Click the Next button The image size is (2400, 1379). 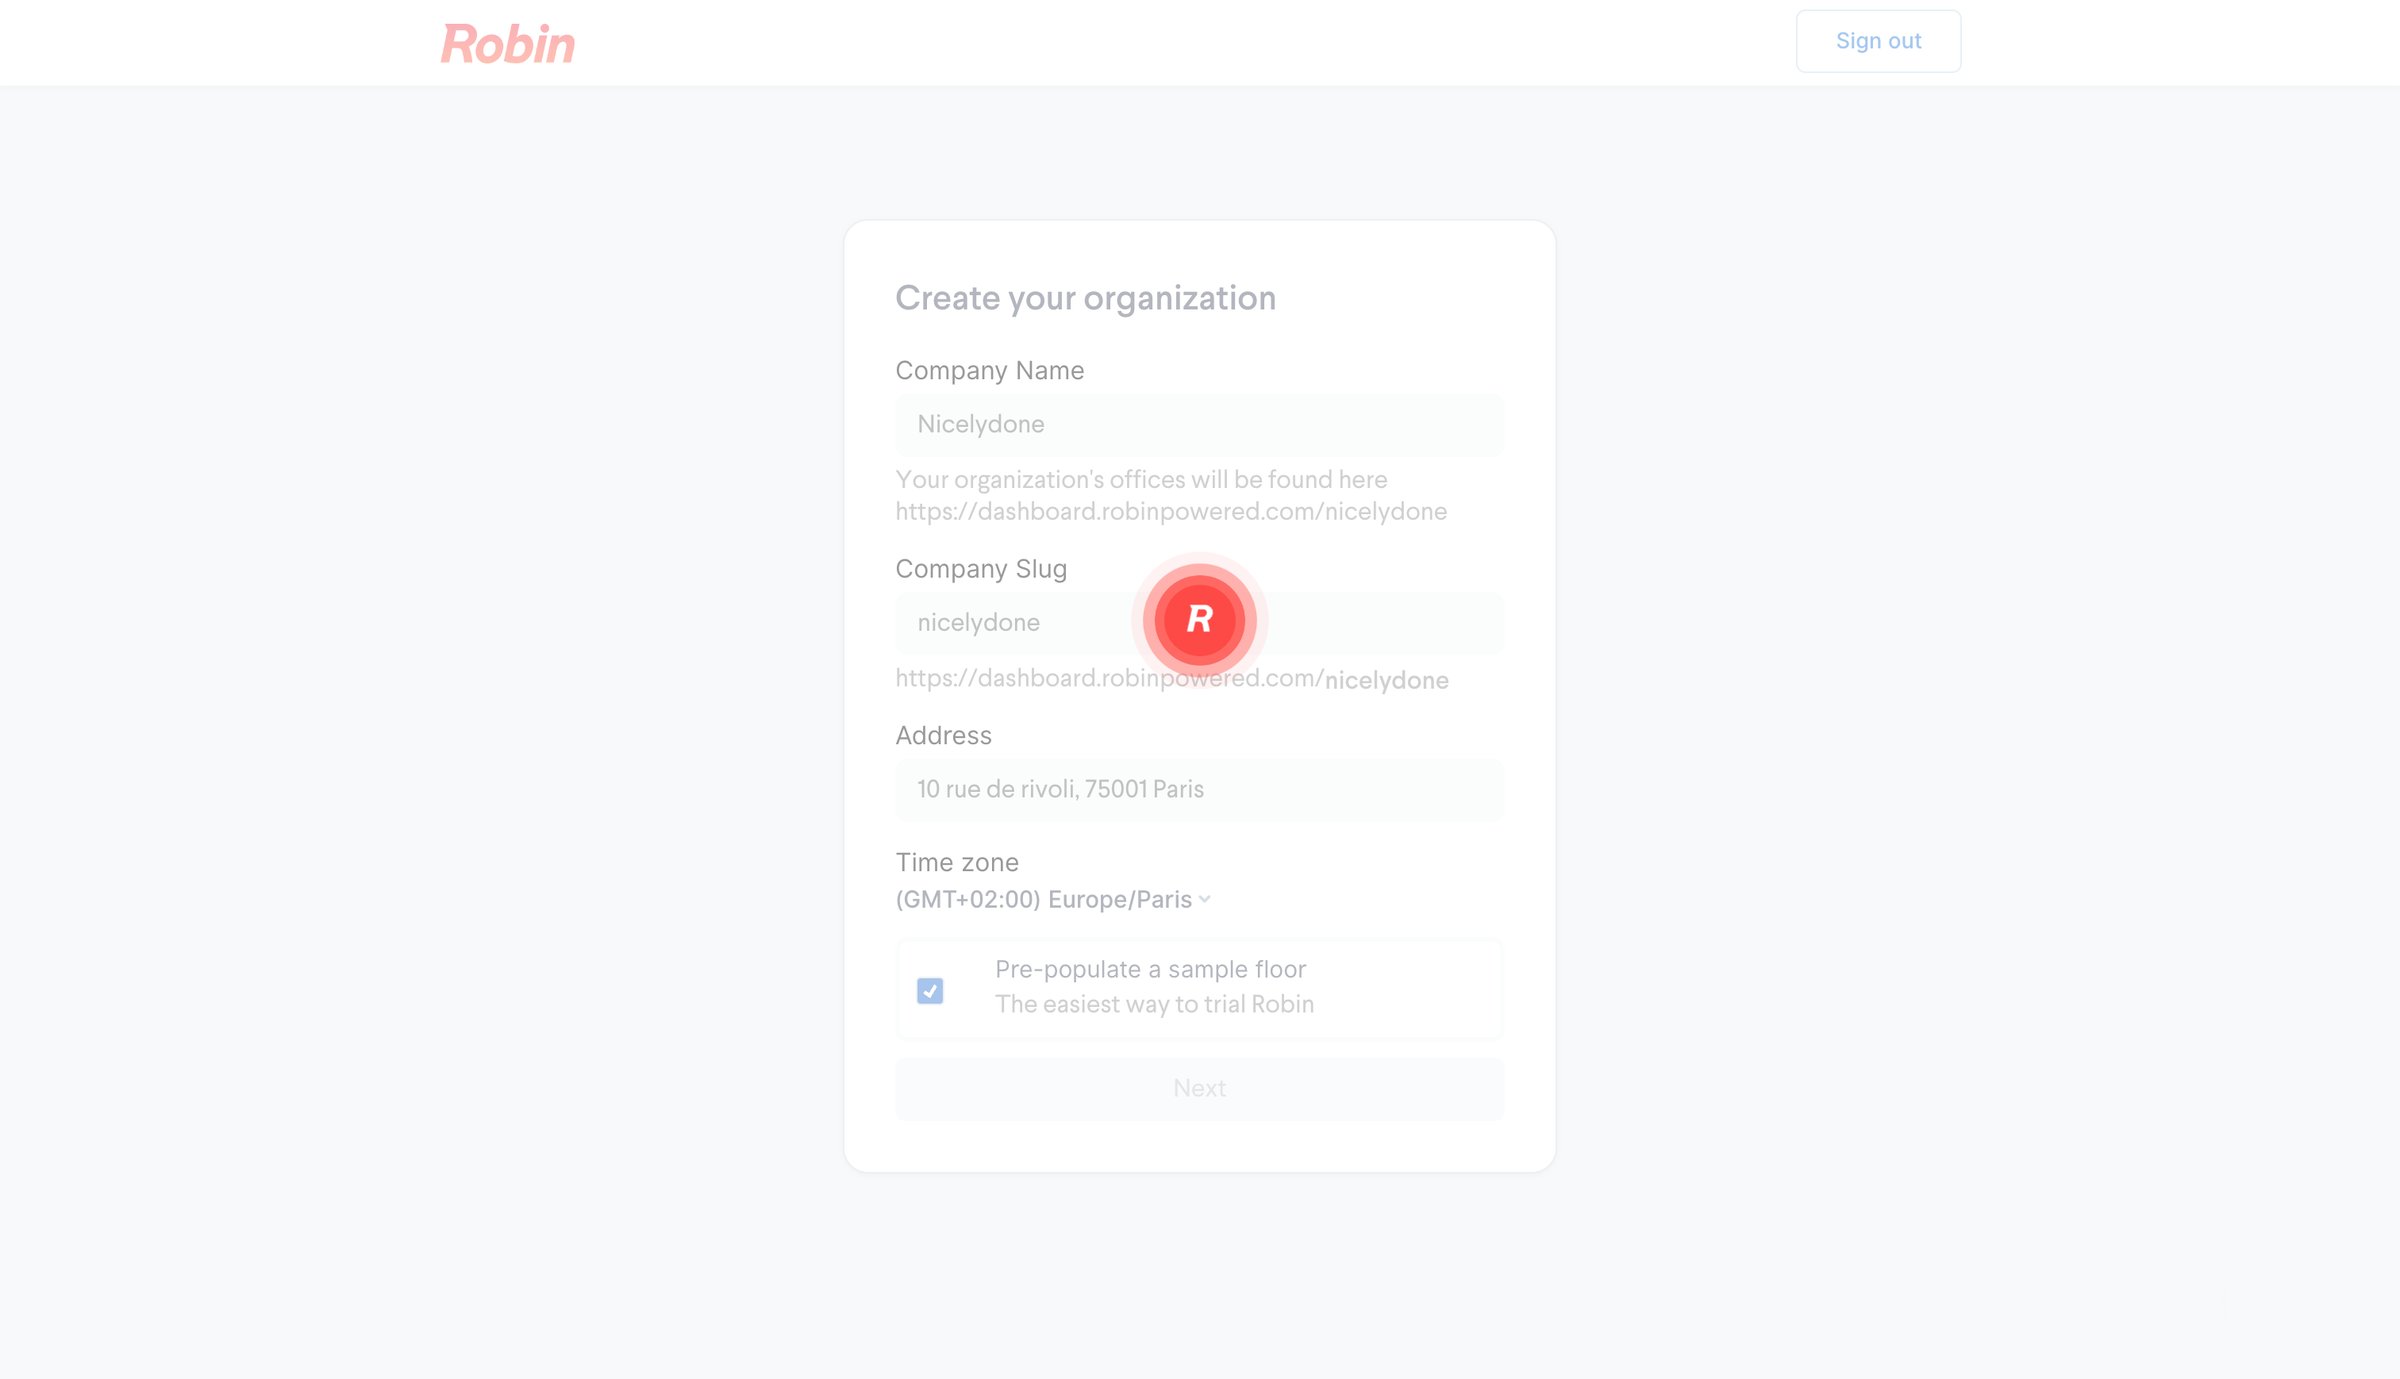tap(1199, 1088)
